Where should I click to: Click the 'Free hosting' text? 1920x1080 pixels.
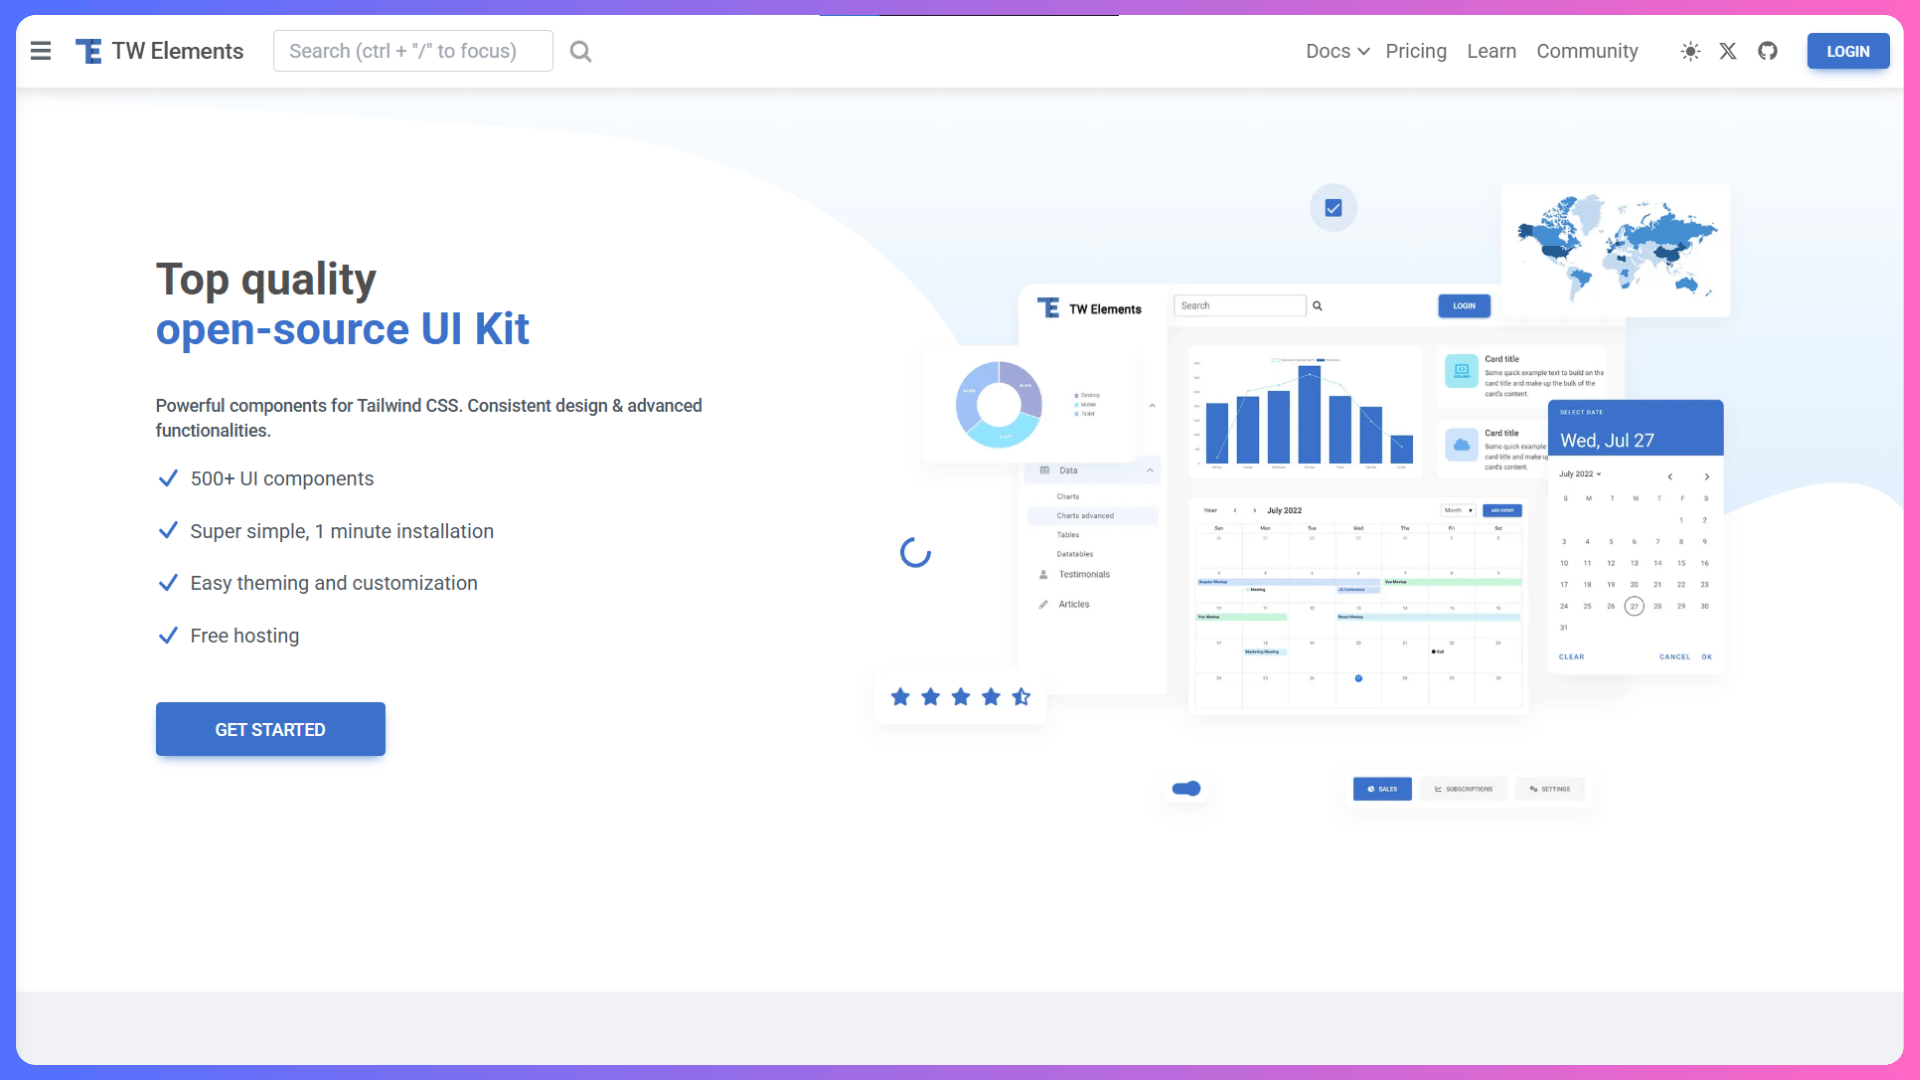click(245, 636)
